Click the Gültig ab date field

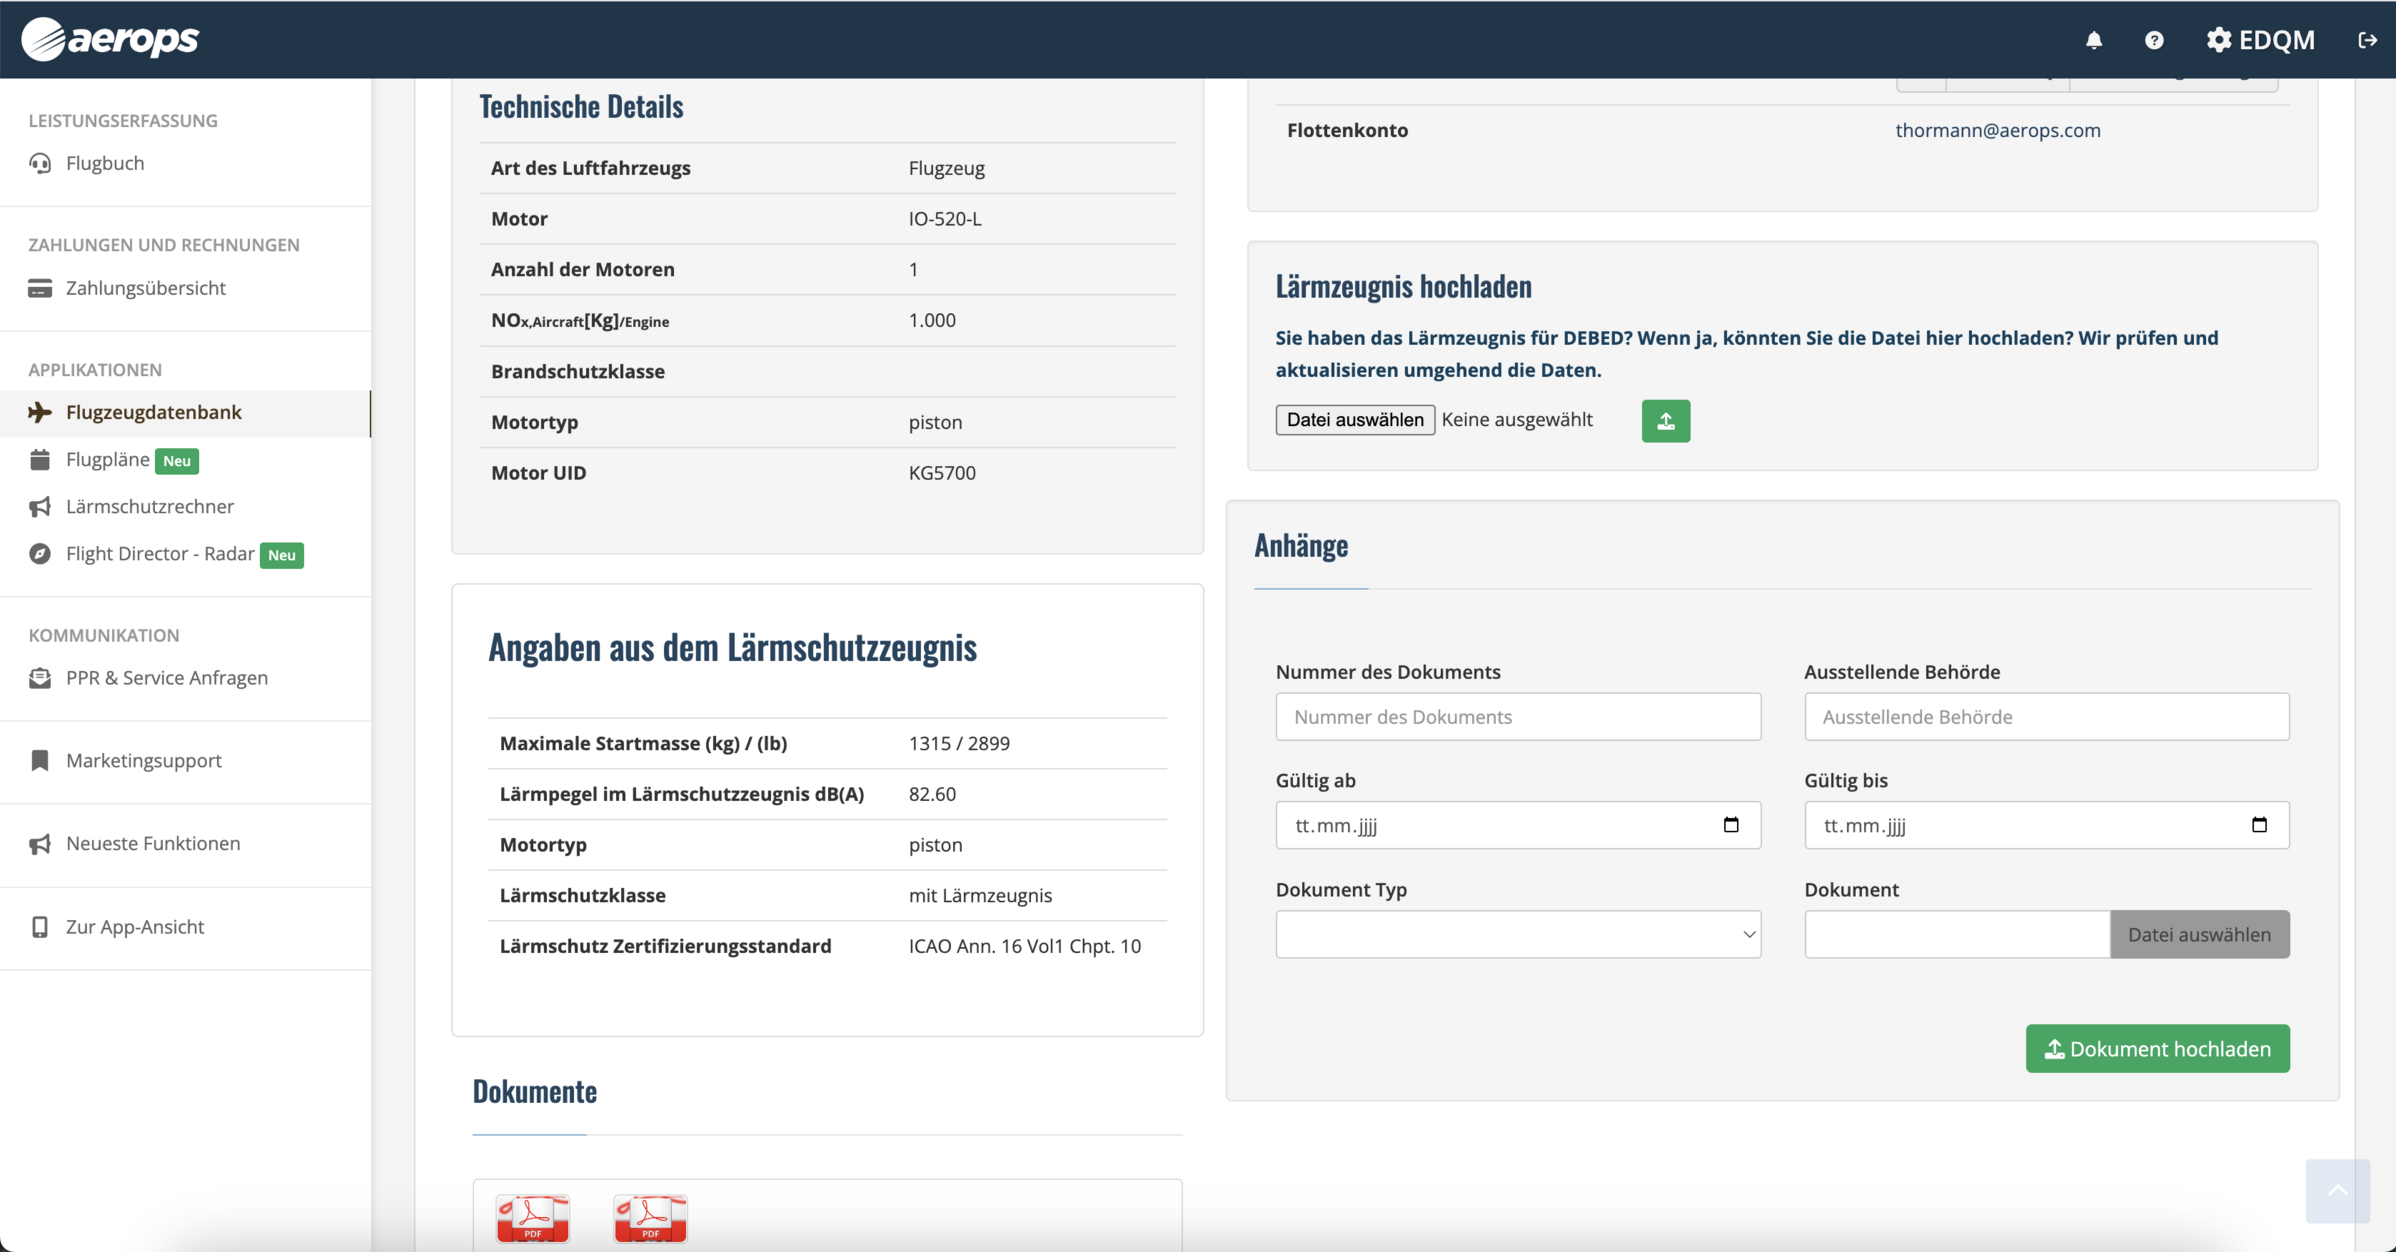(1518, 825)
